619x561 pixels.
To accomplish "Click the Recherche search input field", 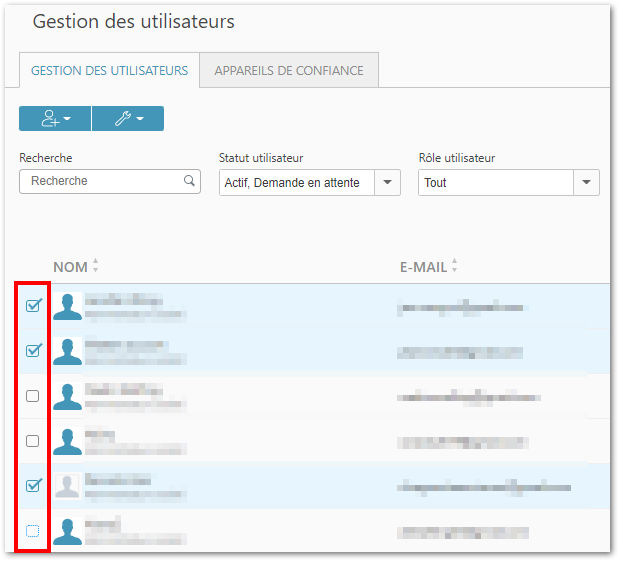I will 110,181.
